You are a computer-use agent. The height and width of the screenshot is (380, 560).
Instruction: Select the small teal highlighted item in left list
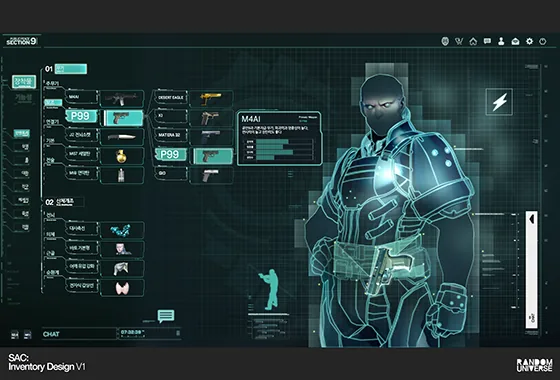(x=22, y=134)
